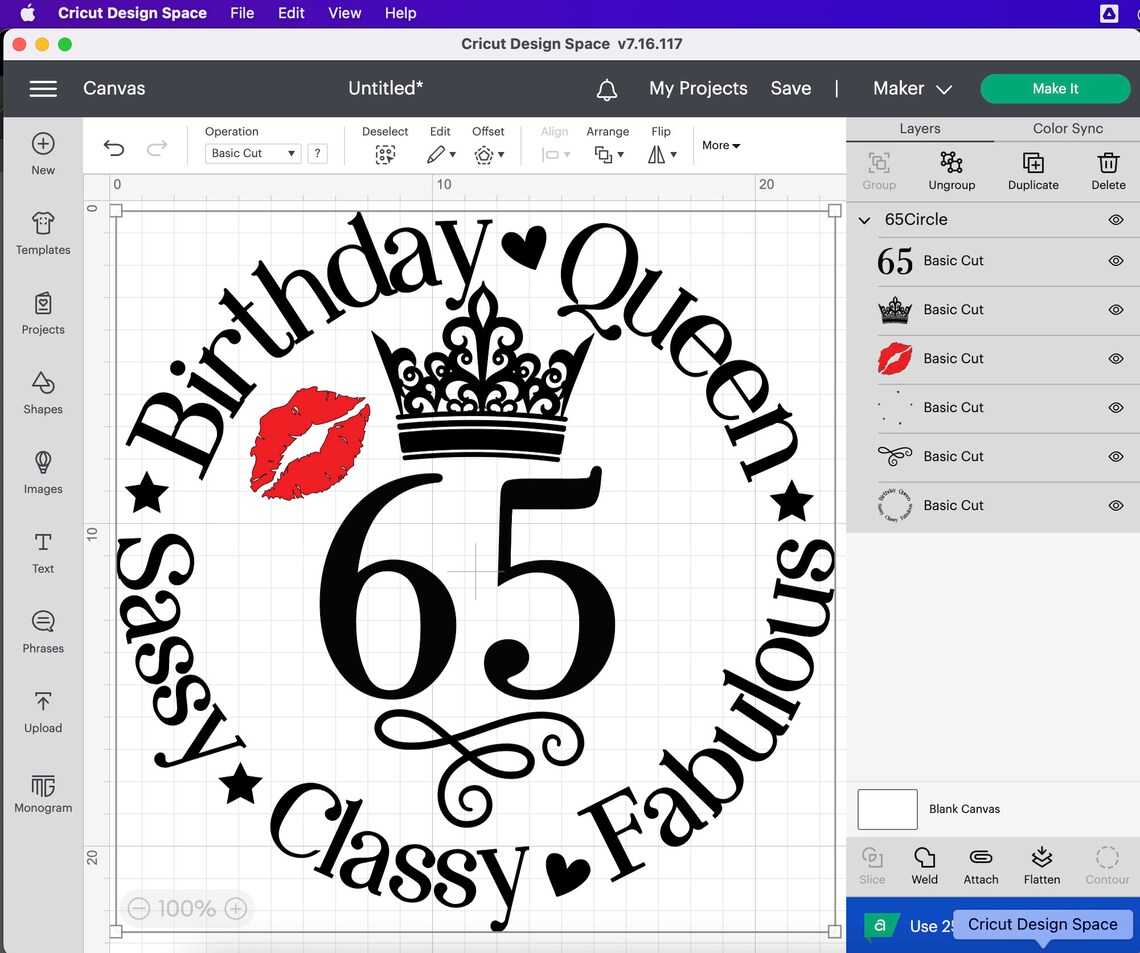1140x953 pixels.
Task: Click the Flatten icon
Action: tap(1041, 864)
